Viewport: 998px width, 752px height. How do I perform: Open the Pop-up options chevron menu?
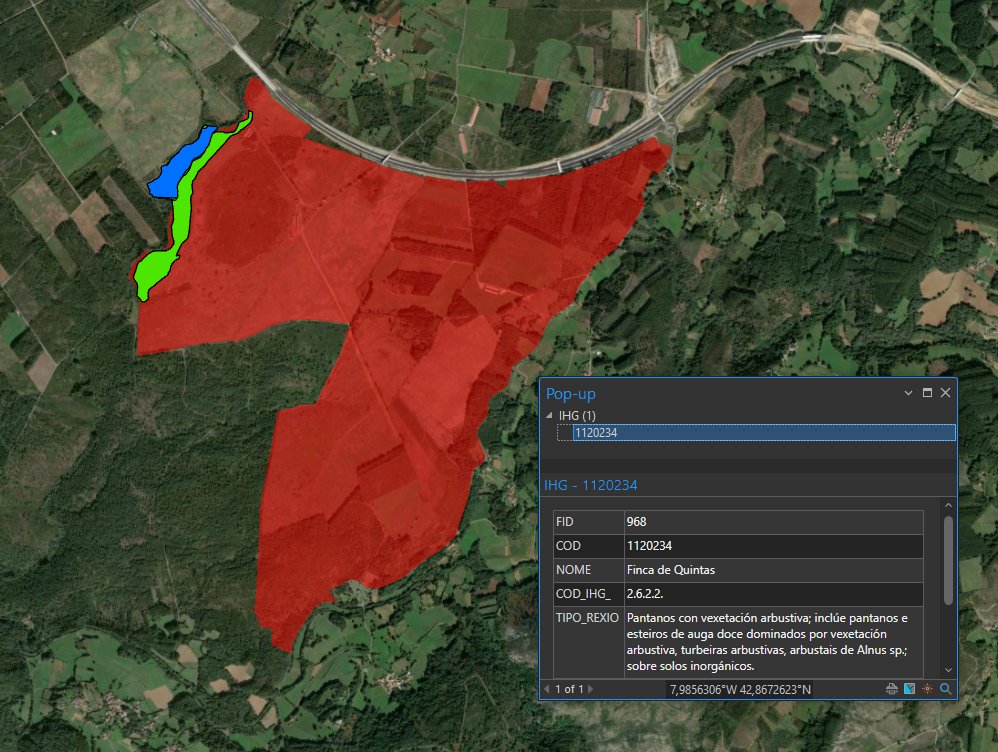(908, 393)
